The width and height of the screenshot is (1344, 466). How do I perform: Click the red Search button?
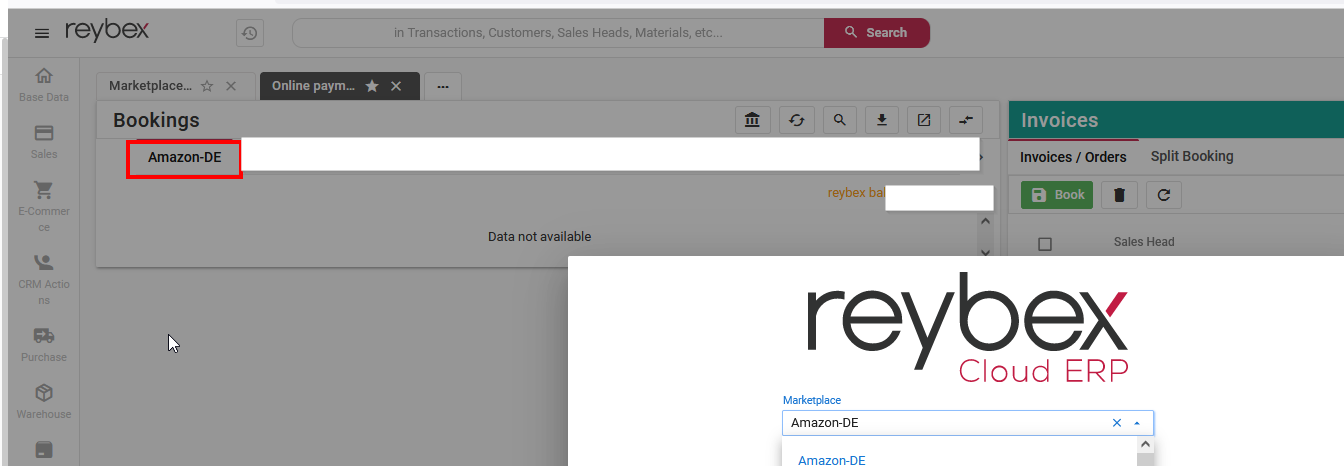coord(876,33)
